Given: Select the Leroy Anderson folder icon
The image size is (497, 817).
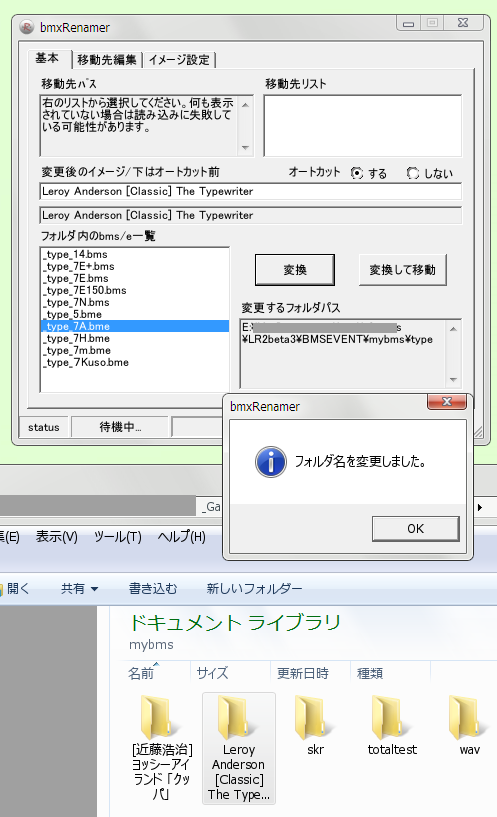Looking at the screenshot, I should 238,718.
